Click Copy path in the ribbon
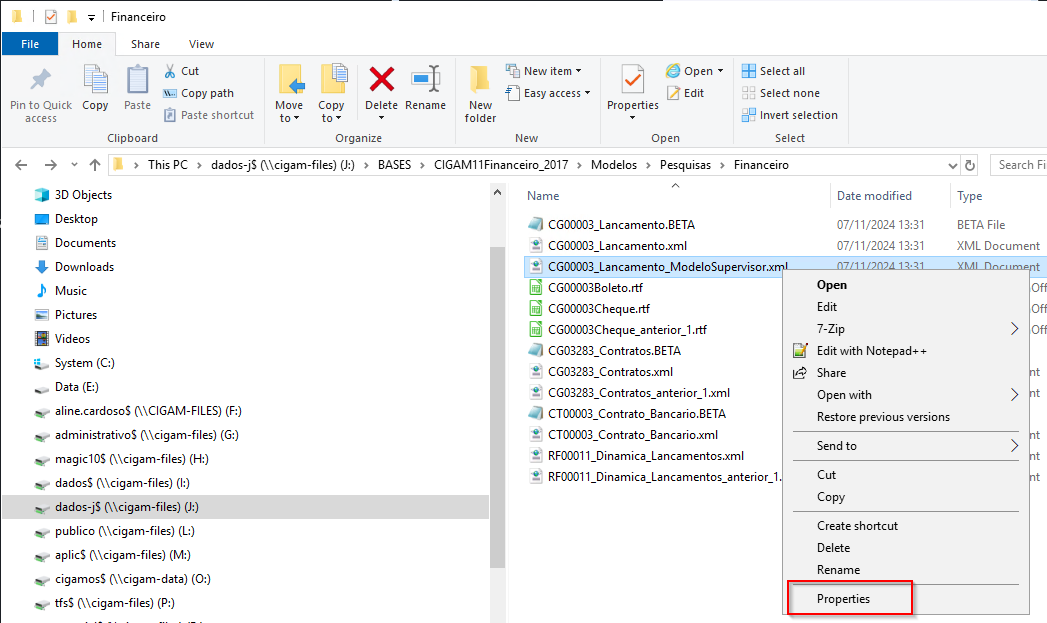The height and width of the screenshot is (623, 1047). click(x=199, y=93)
